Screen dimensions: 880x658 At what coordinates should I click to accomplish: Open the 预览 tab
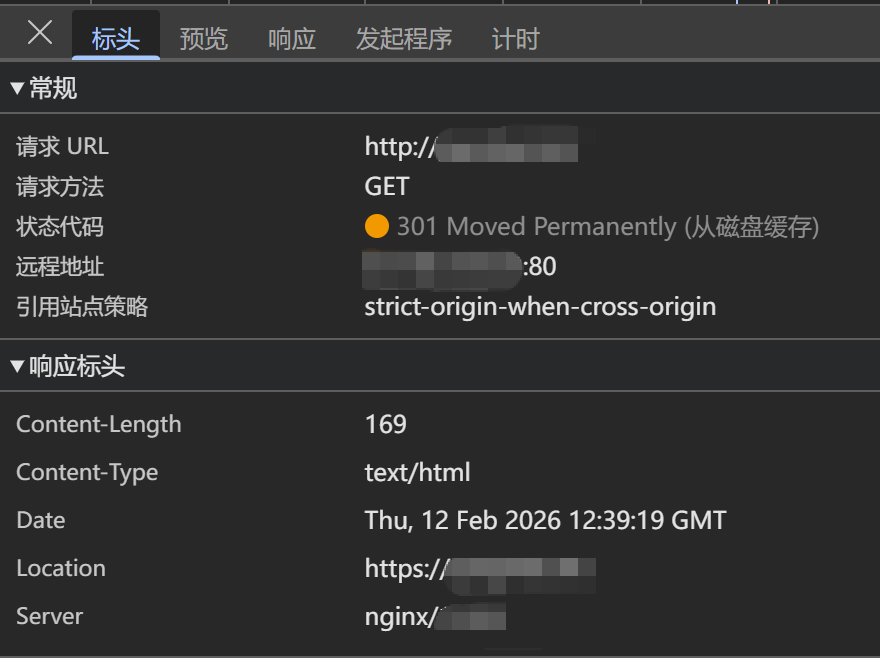(x=203, y=39)
